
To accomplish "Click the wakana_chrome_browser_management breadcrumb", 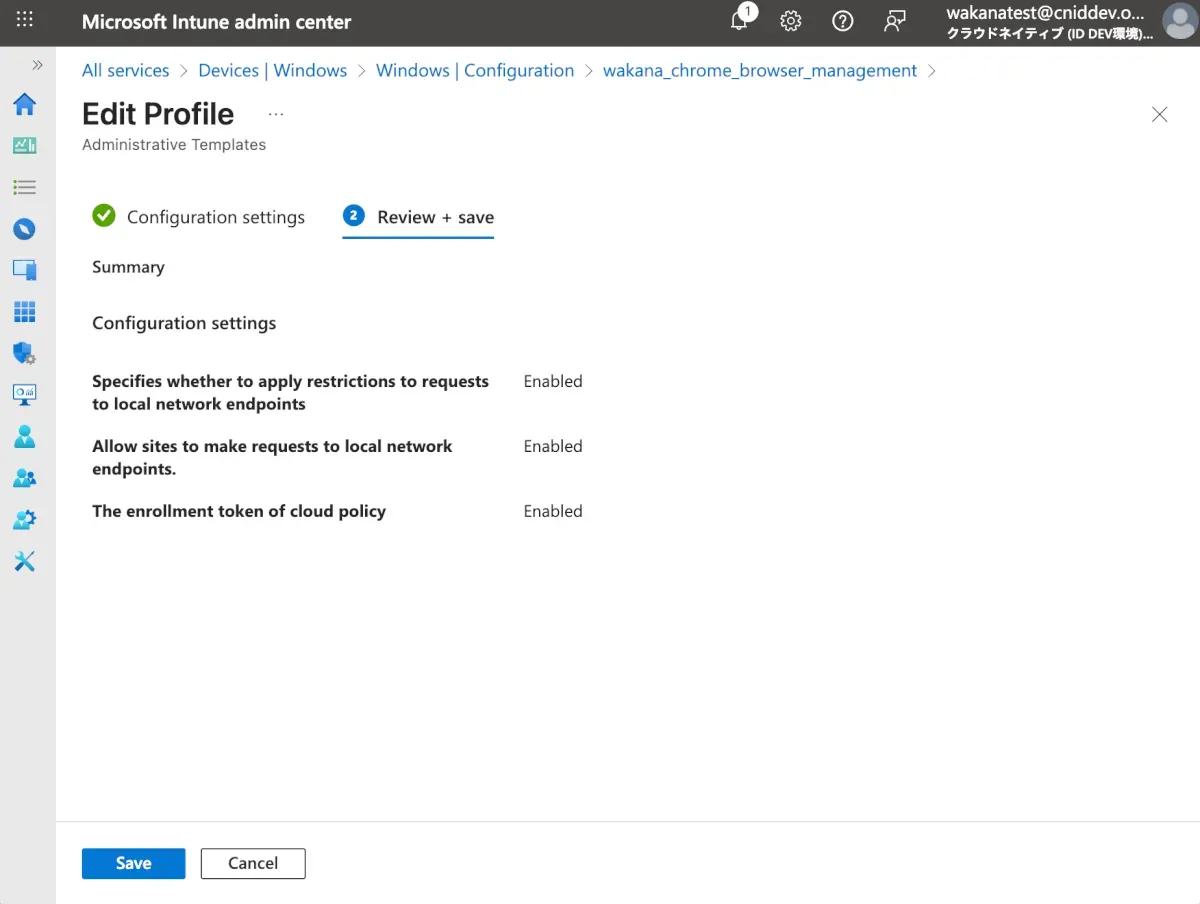I will pos(760,70).
